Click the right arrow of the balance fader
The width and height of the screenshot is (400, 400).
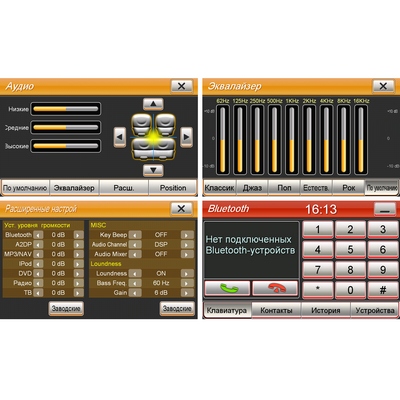point(186,137)
